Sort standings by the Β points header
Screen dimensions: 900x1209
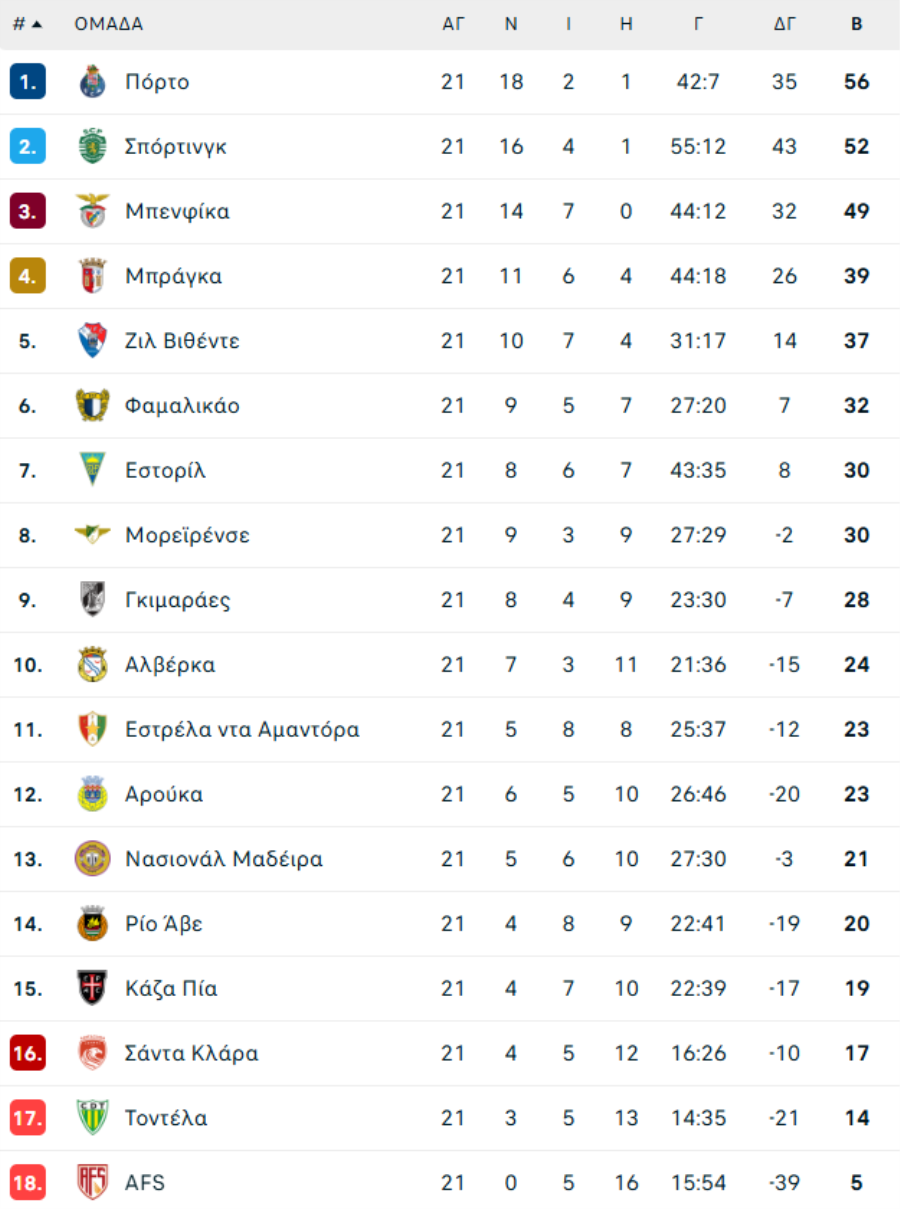(x=856, y=24)
